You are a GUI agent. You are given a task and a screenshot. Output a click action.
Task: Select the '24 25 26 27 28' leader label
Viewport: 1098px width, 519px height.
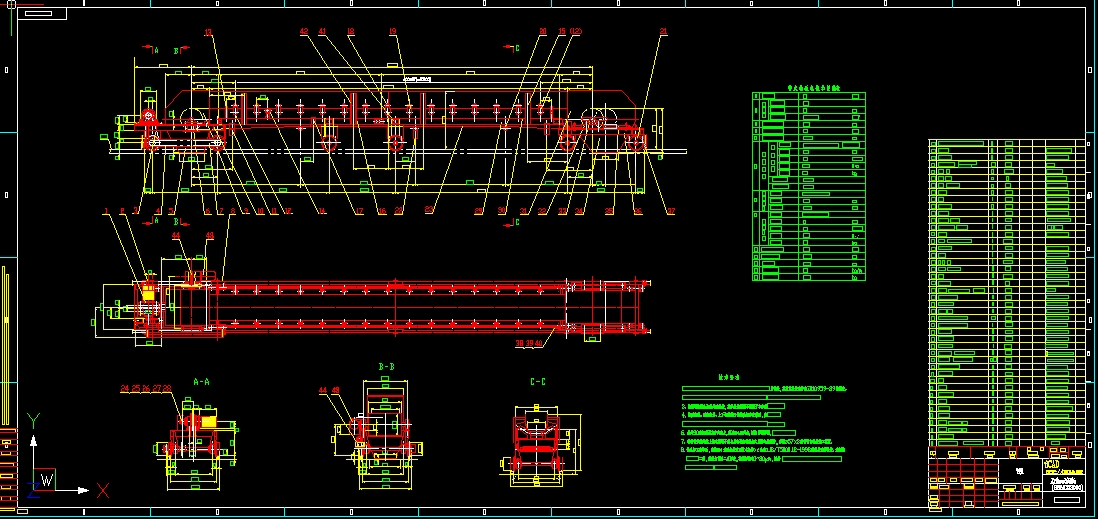click(x=146, y=388)
